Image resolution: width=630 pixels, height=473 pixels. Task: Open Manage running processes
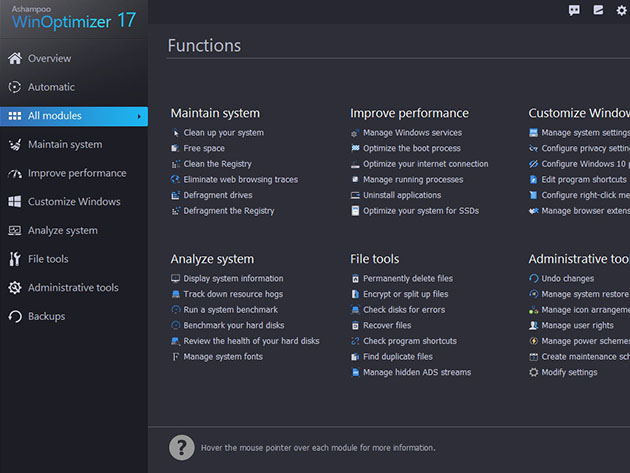coord(413,180)
